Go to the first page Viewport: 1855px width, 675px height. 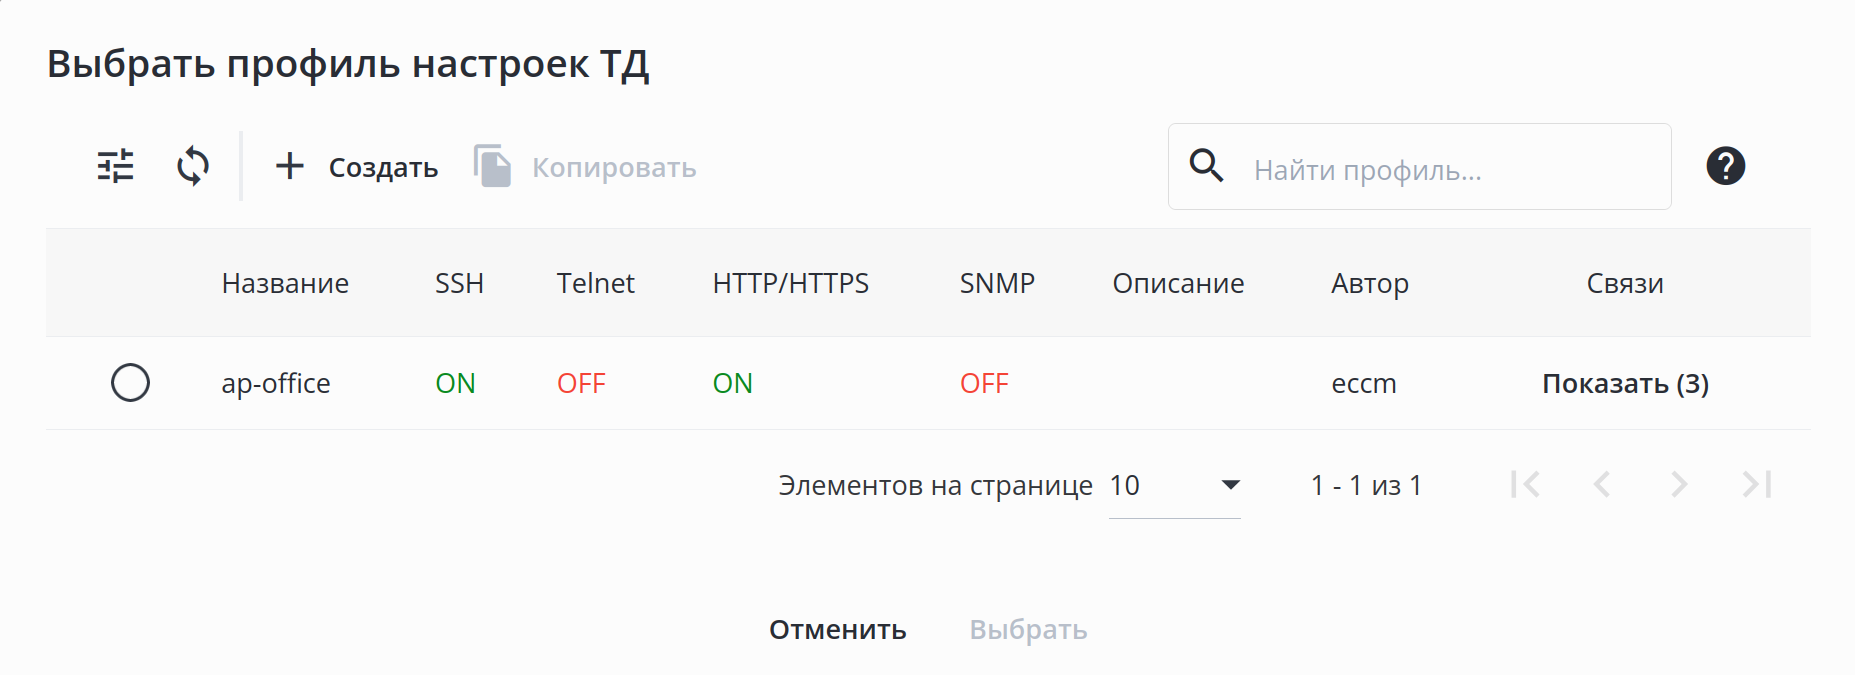(x=1525, y=485)
